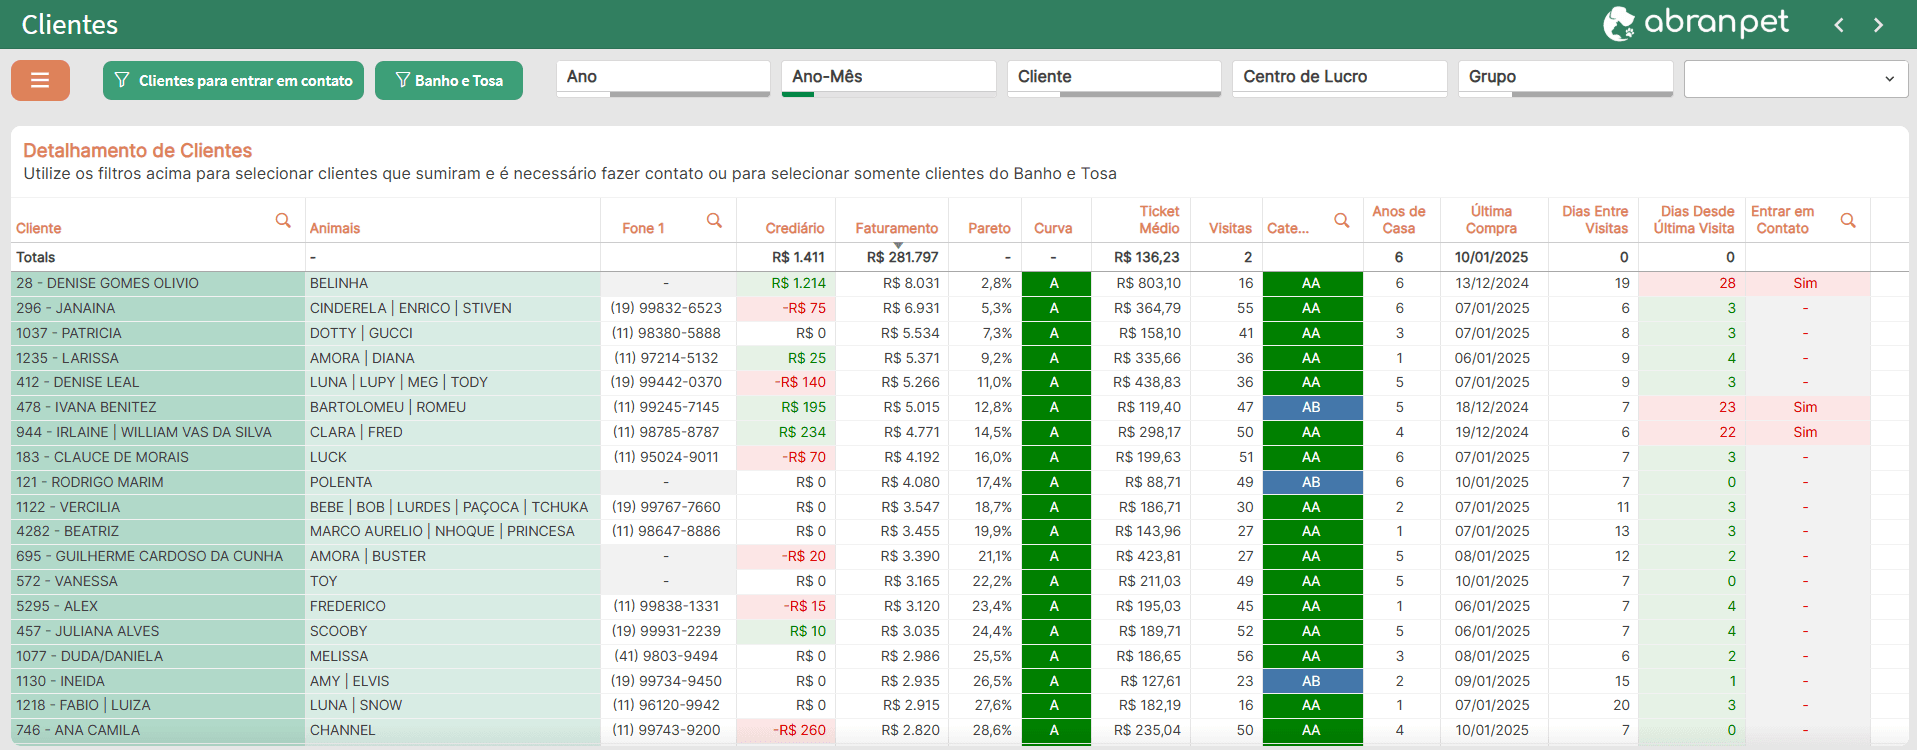Go to next sheet with right arrow
The height and width of the screenshot is (750, 1917).
point(1878,25)
